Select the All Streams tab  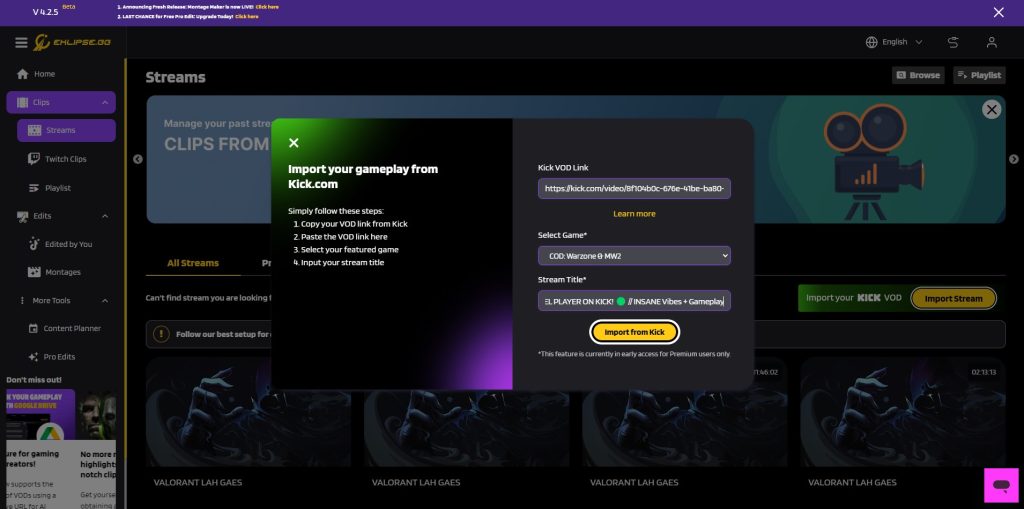click(x=193, y=263)
